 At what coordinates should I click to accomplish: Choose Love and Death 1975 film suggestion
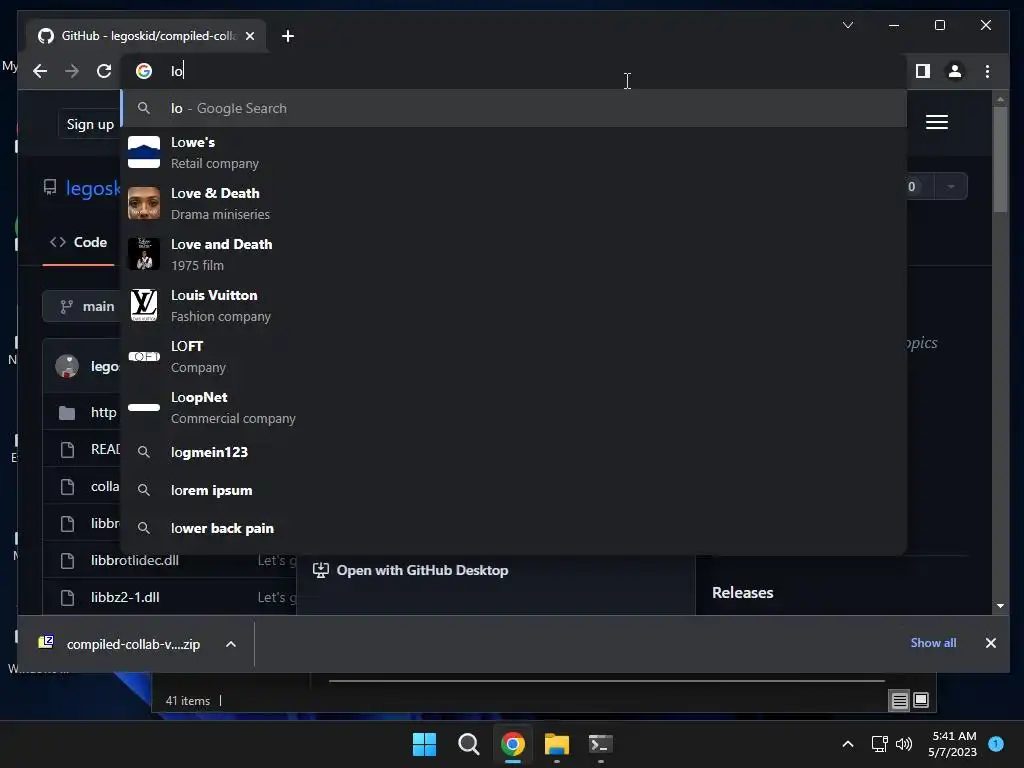click(514, 254)
